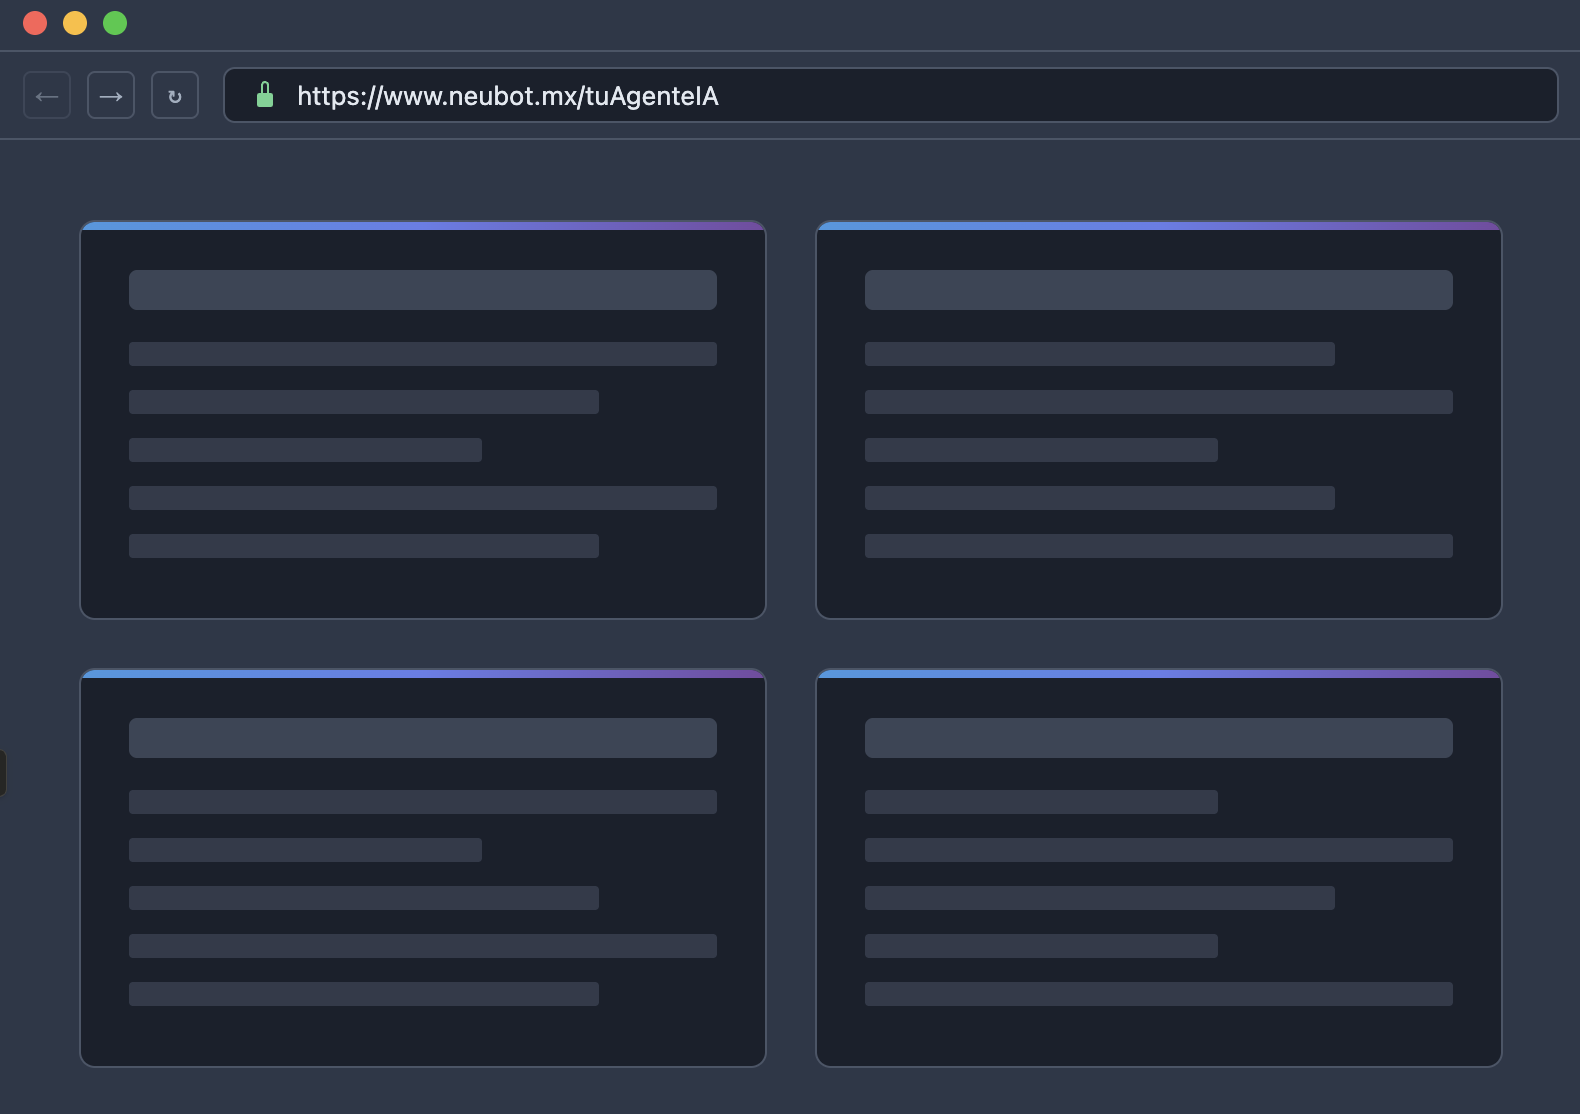The width and height of the screenshot is (1580, 1114).
Task: Click the last placeholder line in the bottom-right card
Action: [1159, 994]
